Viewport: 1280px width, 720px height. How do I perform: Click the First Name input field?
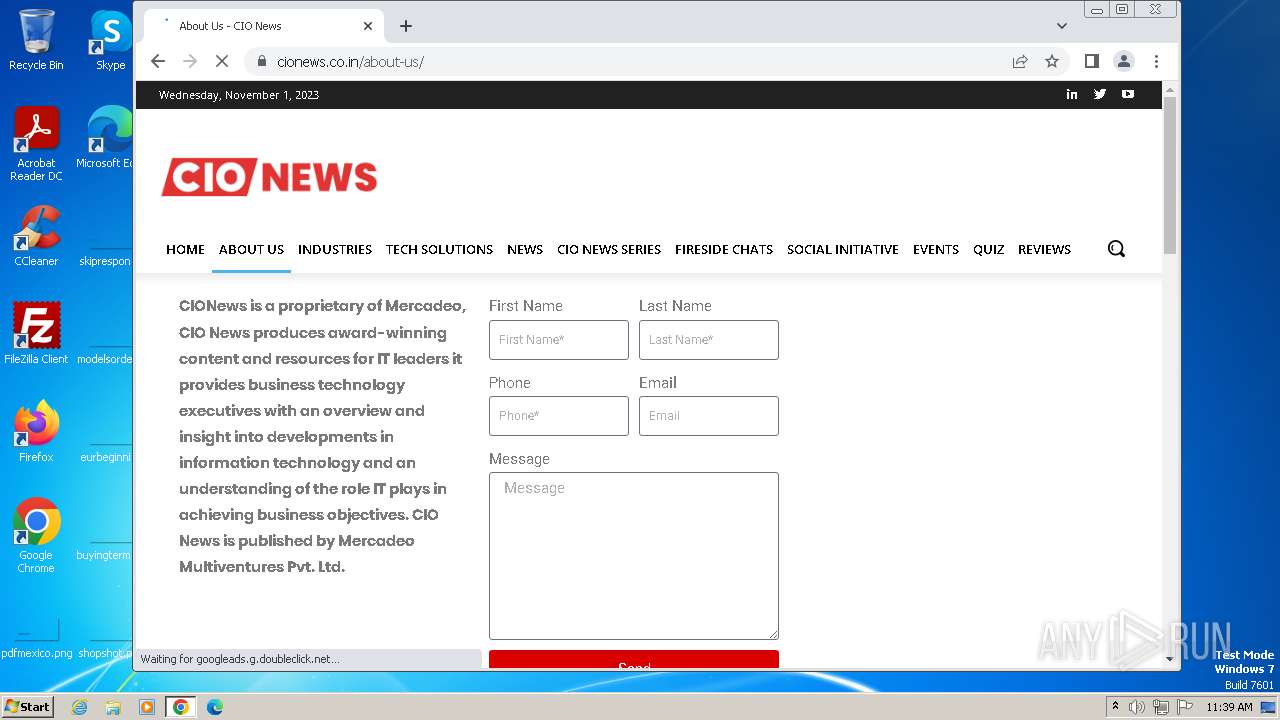coord(559,340)
